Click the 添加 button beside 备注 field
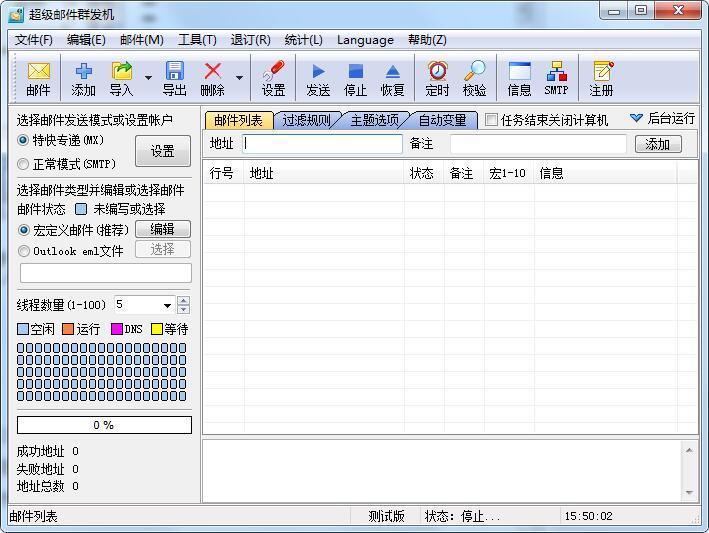Image resolution: width=709 pixels, height=533 pixels. tap(657, 144)
